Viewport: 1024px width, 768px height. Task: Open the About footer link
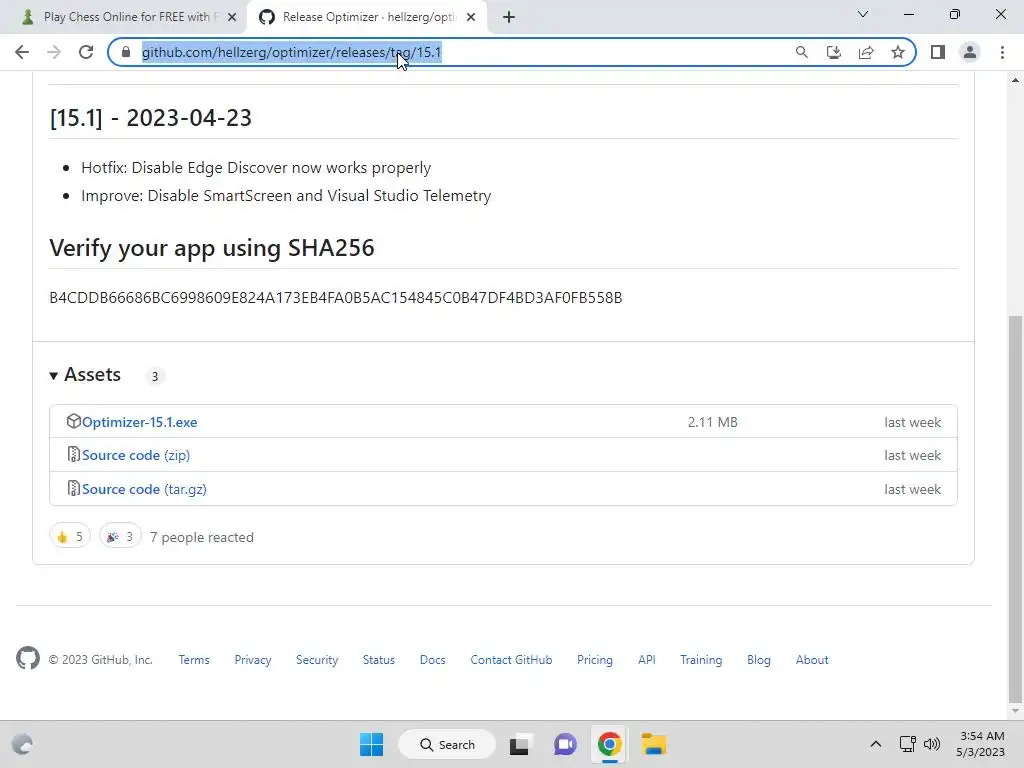[x=812, y=660]
